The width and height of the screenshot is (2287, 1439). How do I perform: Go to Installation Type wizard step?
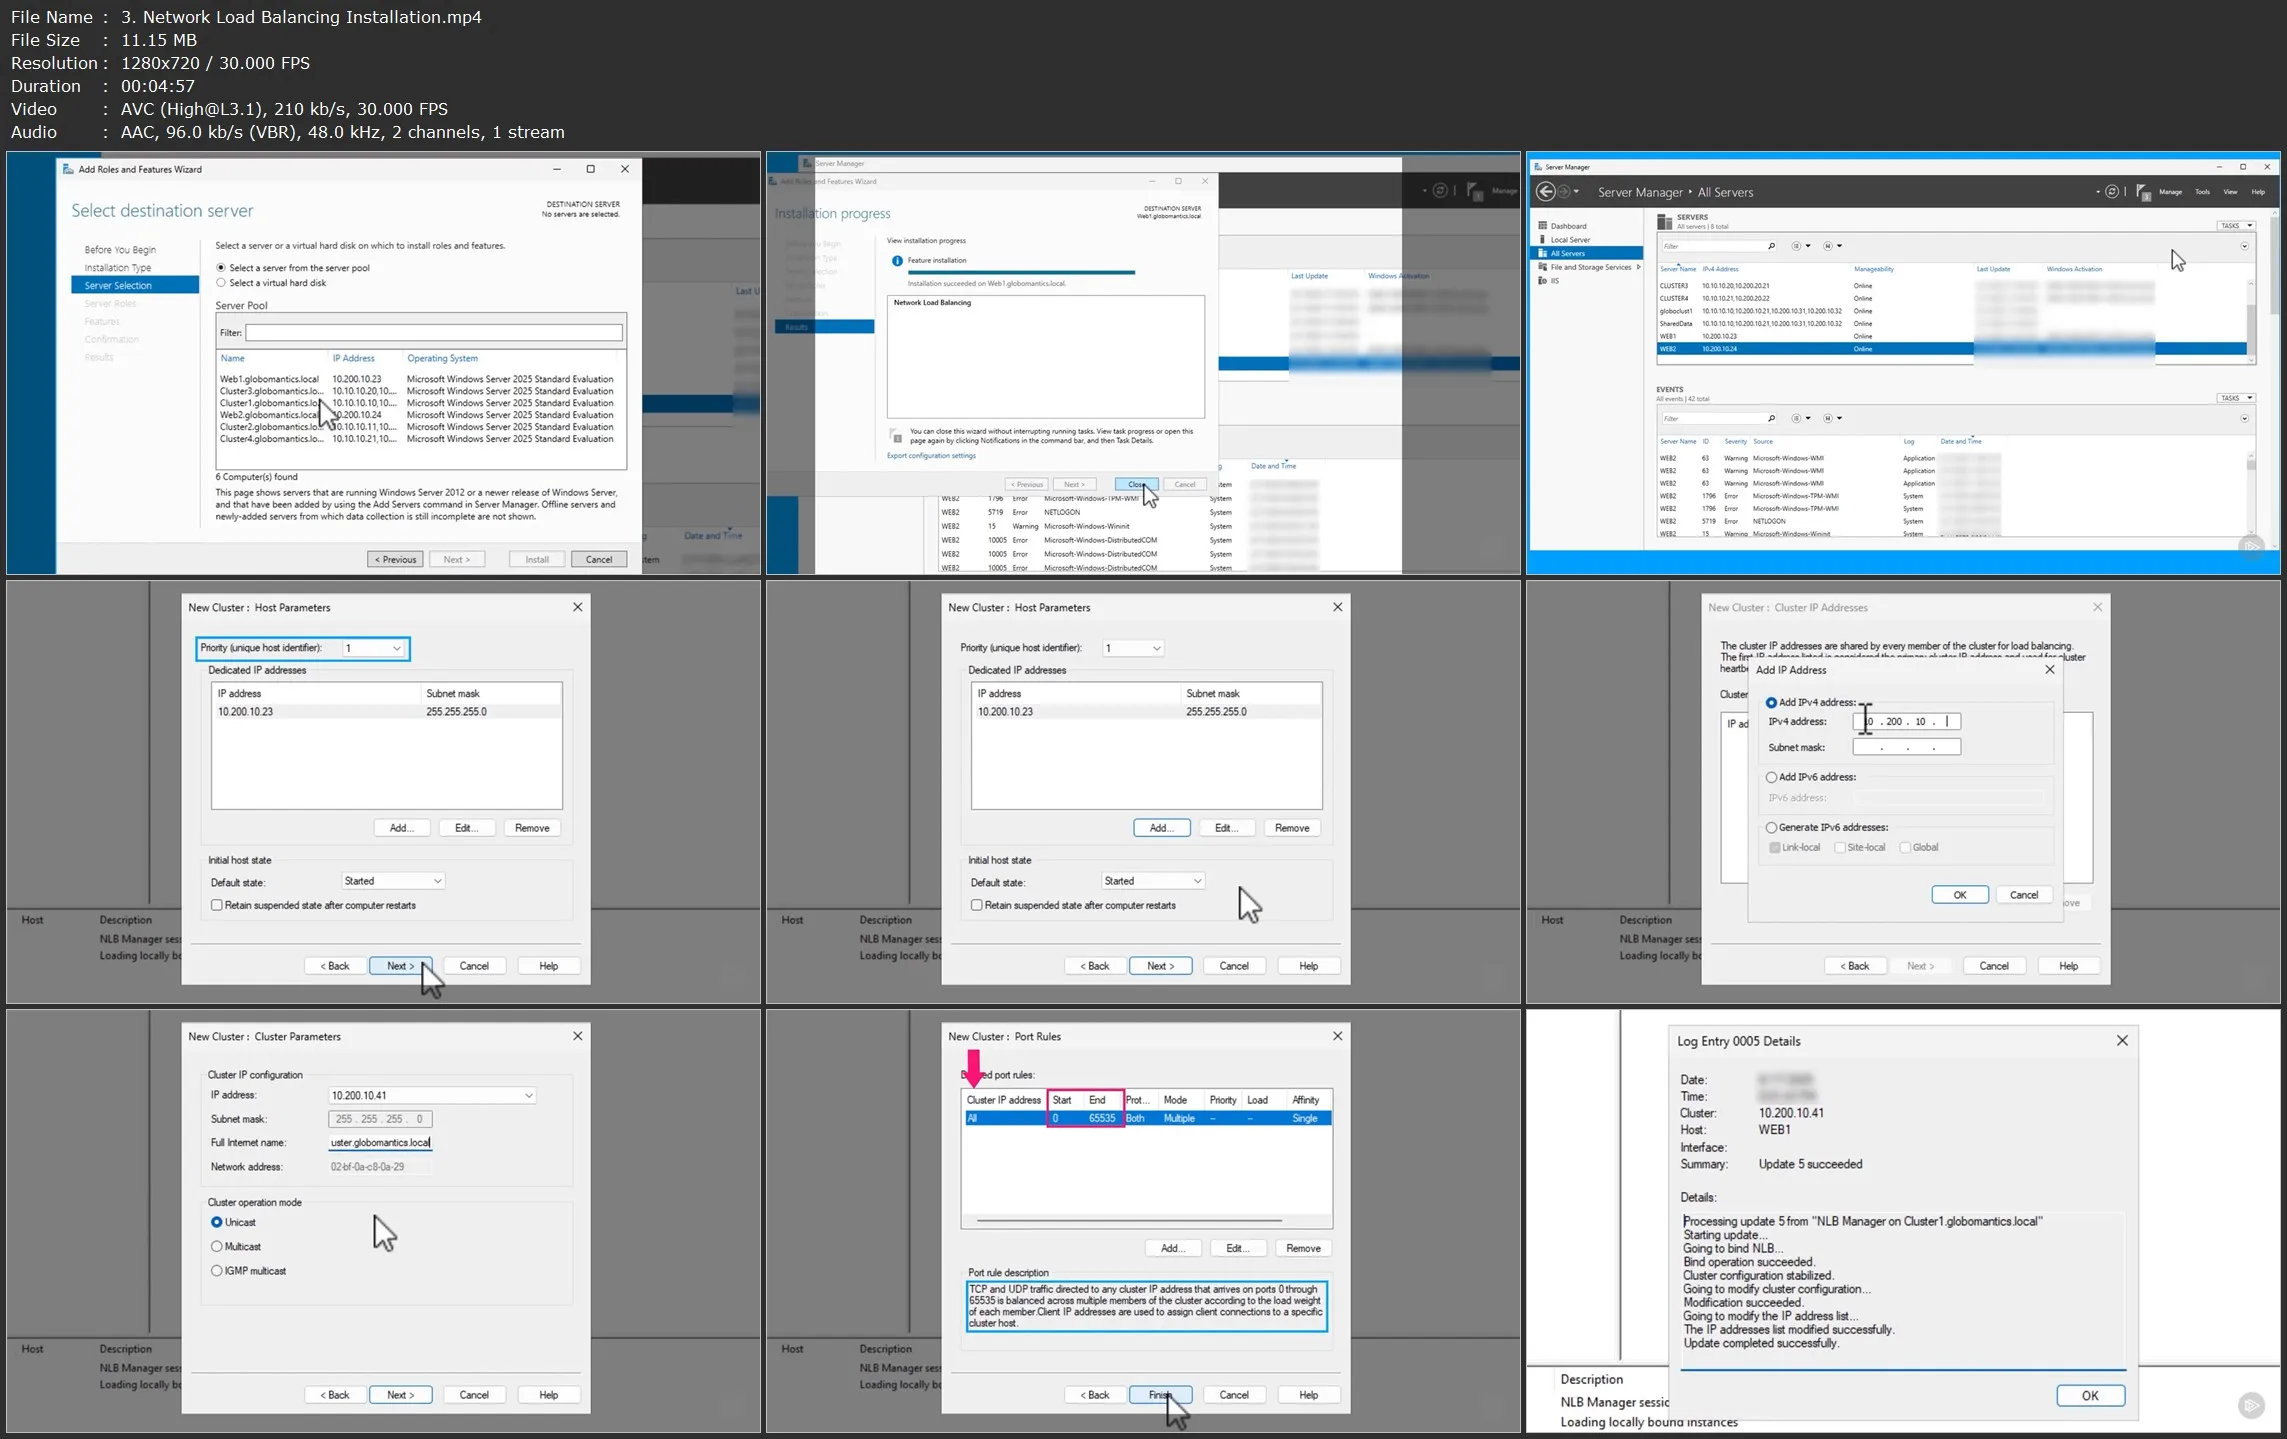coord(118,268)
